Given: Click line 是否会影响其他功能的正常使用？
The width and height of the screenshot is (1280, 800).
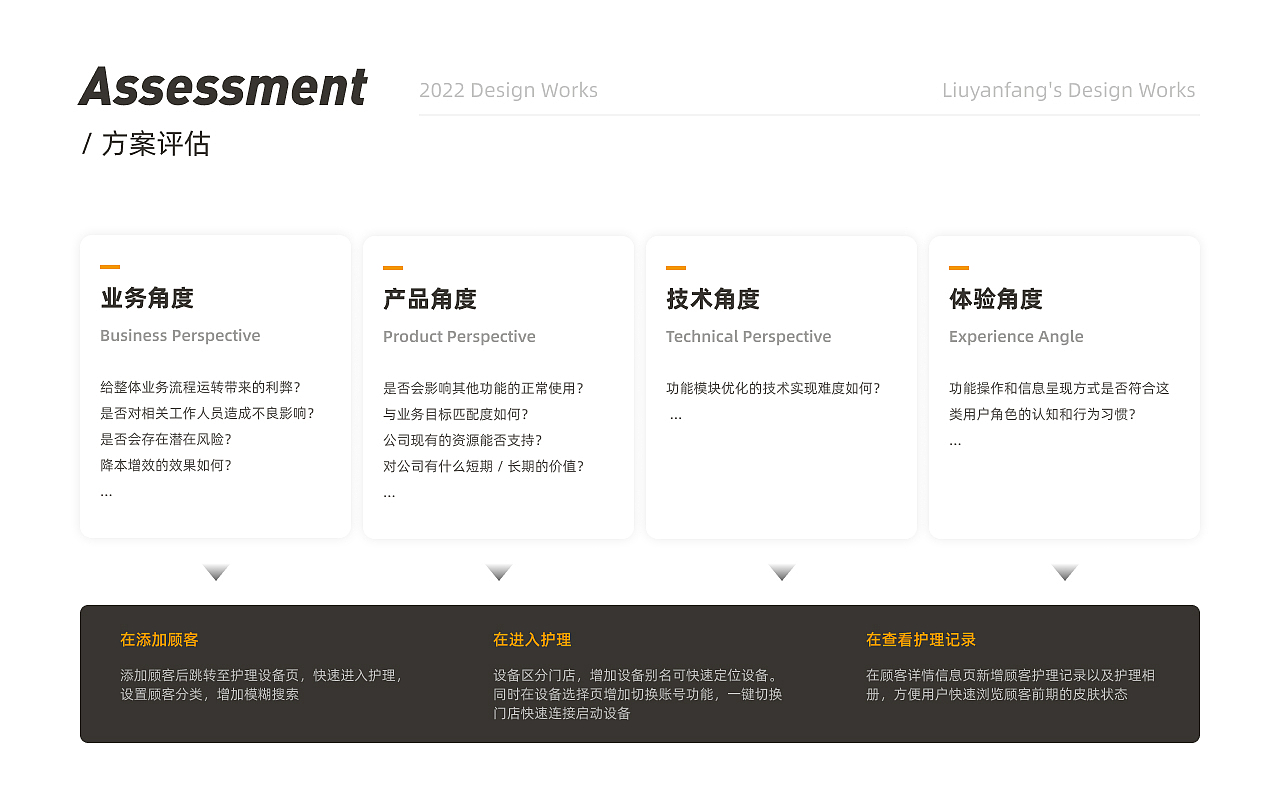Looking at the screenshot, I should 483,388.
